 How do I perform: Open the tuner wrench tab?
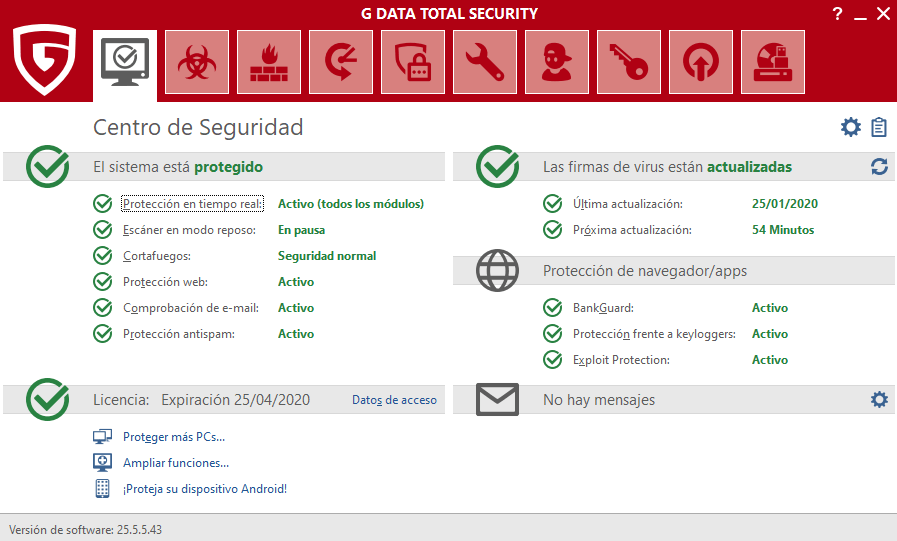pyautogui.click(x=485, y=62)
